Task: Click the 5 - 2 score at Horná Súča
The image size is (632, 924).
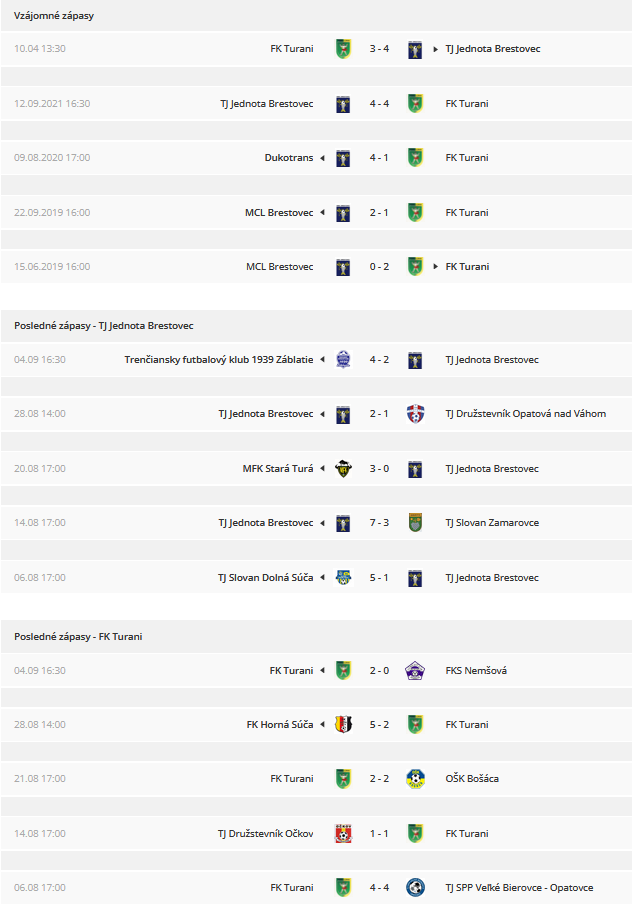Action: click(x=379, y=725)
